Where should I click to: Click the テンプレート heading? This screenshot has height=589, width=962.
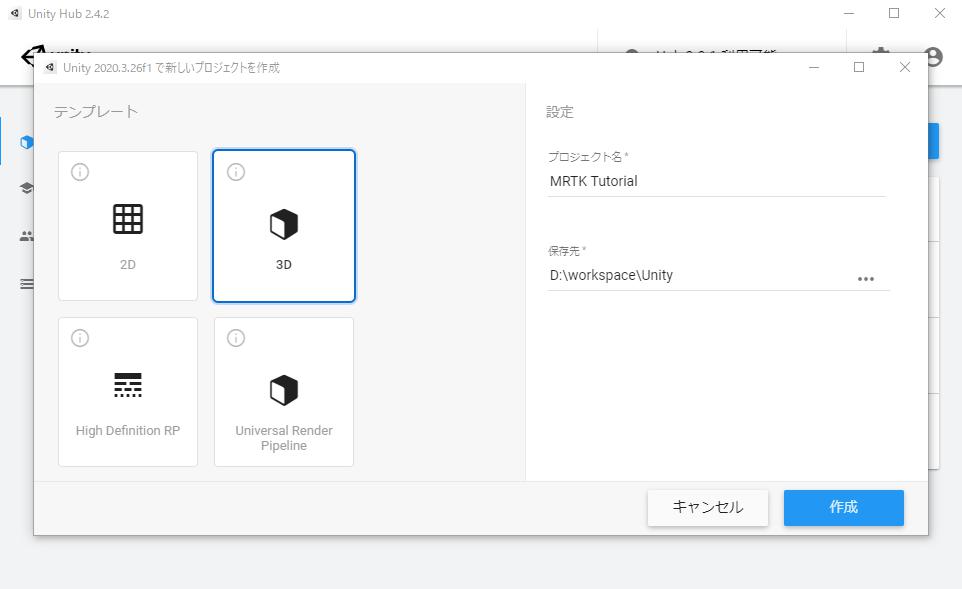pyautogui.click(x=96, y=112)
